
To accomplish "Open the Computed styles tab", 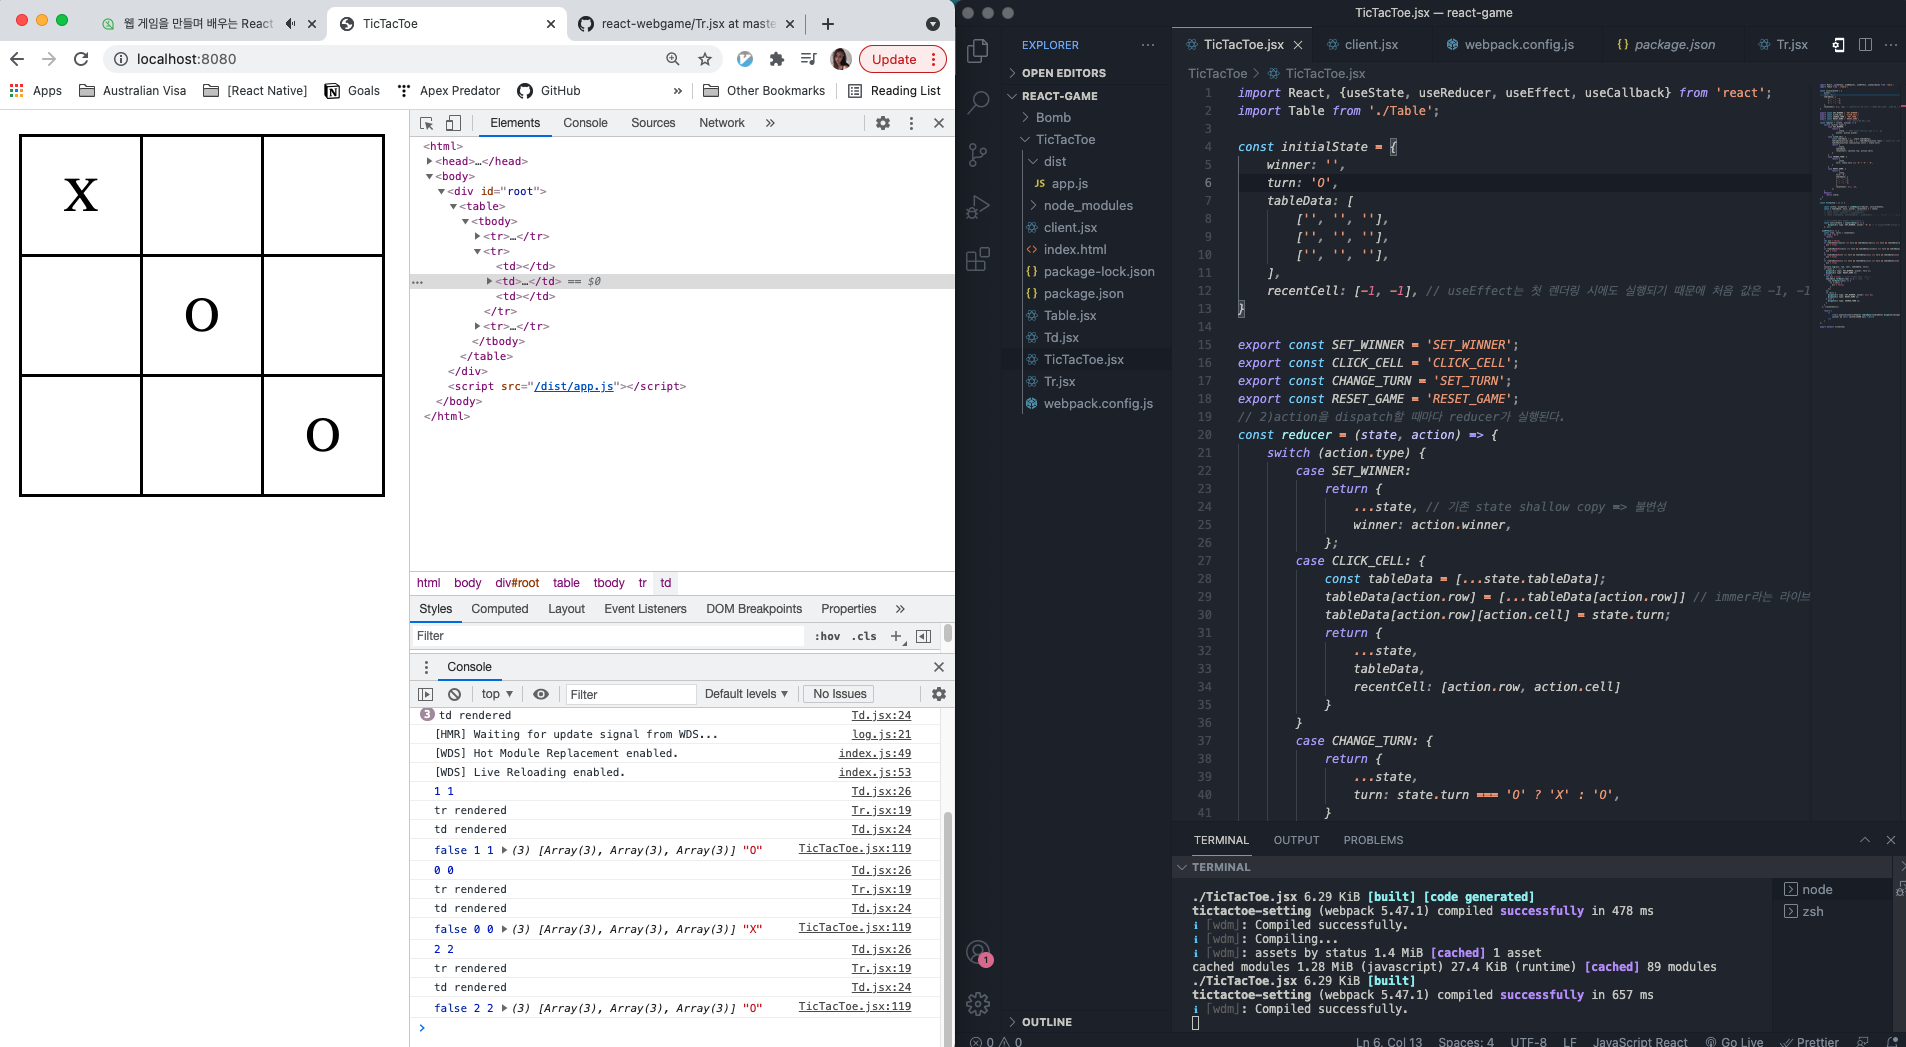I will (500, 609).
